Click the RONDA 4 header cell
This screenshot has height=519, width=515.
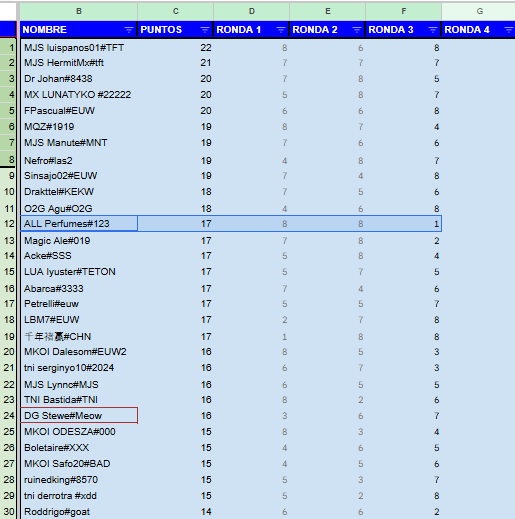(479, 30)
